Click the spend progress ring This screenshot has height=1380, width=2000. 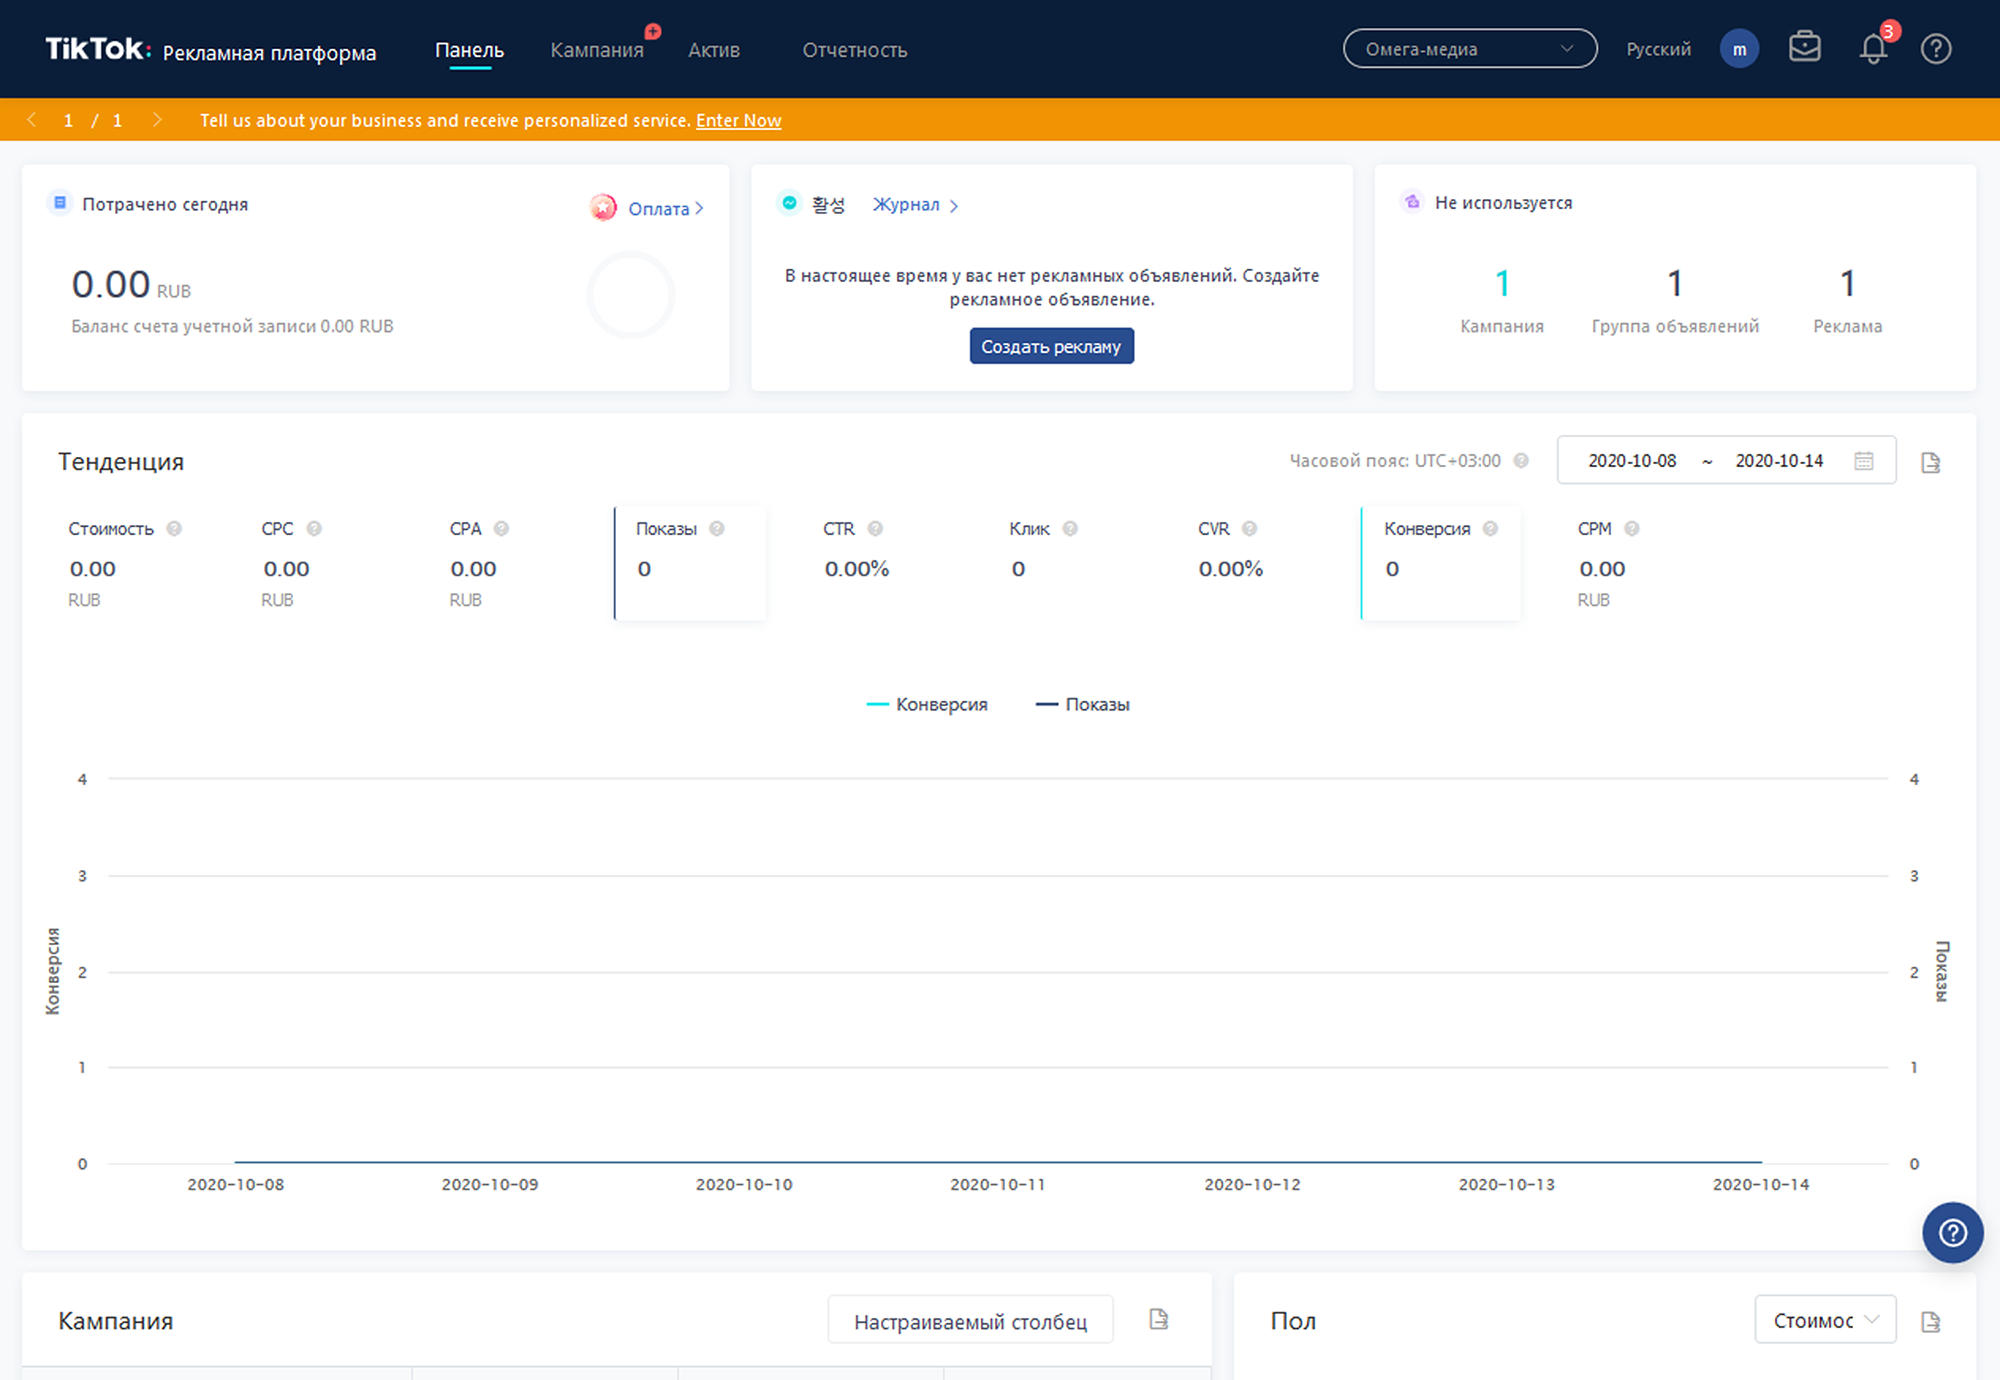[631, 295]
